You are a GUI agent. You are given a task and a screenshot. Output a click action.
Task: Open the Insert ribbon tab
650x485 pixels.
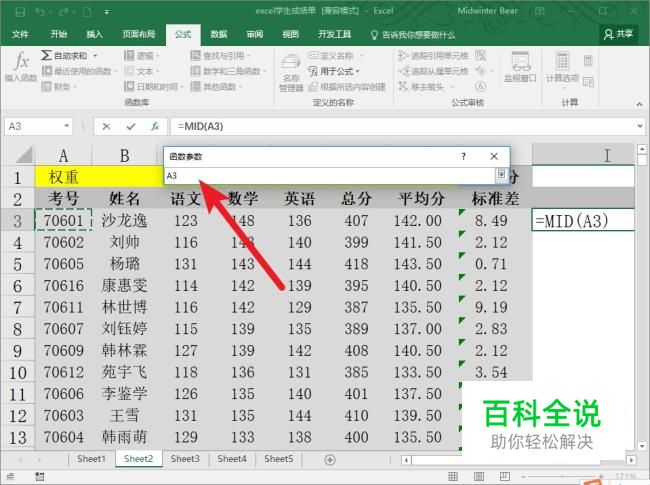[x=94, y=34]
